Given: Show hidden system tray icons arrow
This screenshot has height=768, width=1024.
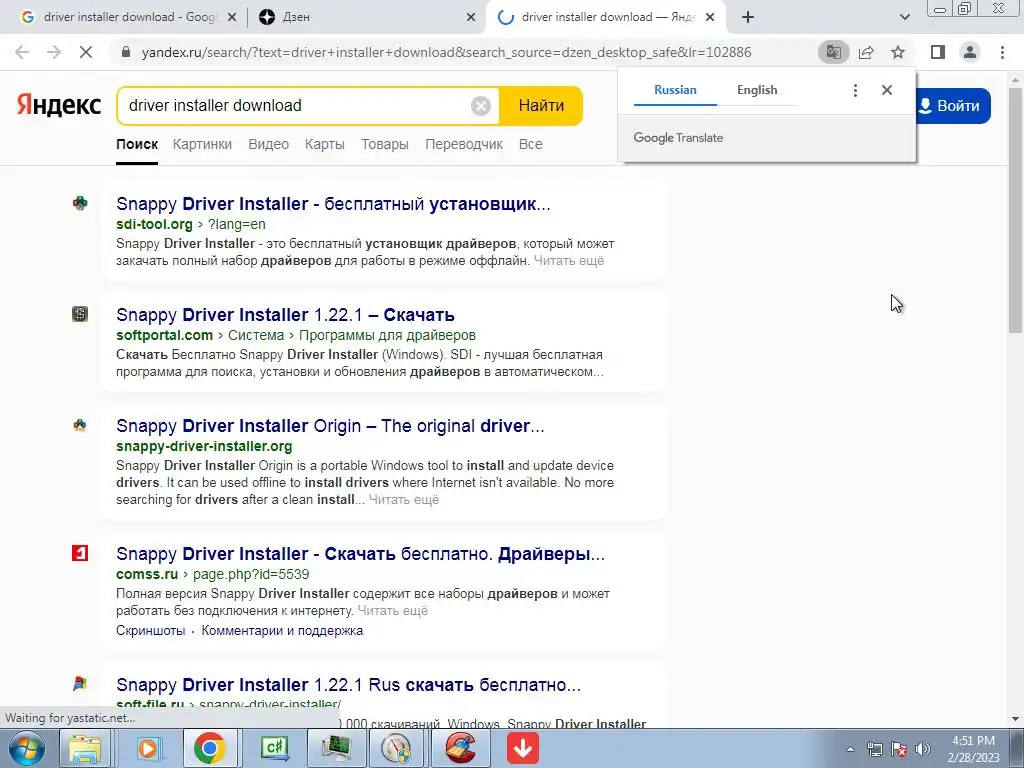Looking at the screenshot, I should (x=850, y=749).
